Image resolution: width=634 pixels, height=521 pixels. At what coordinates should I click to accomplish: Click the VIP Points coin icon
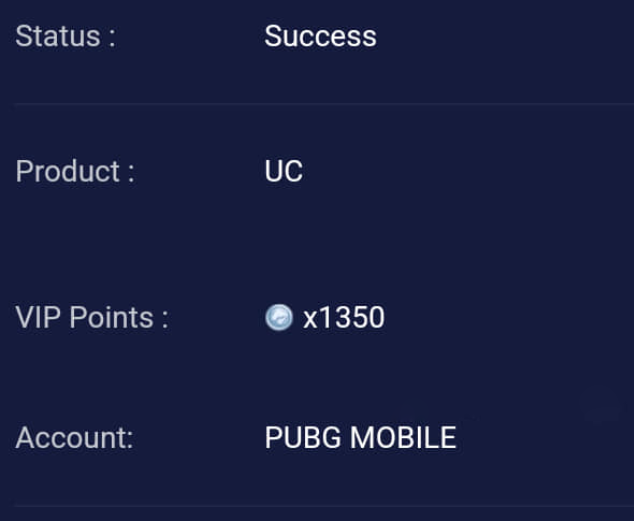[x=279, y=317]
